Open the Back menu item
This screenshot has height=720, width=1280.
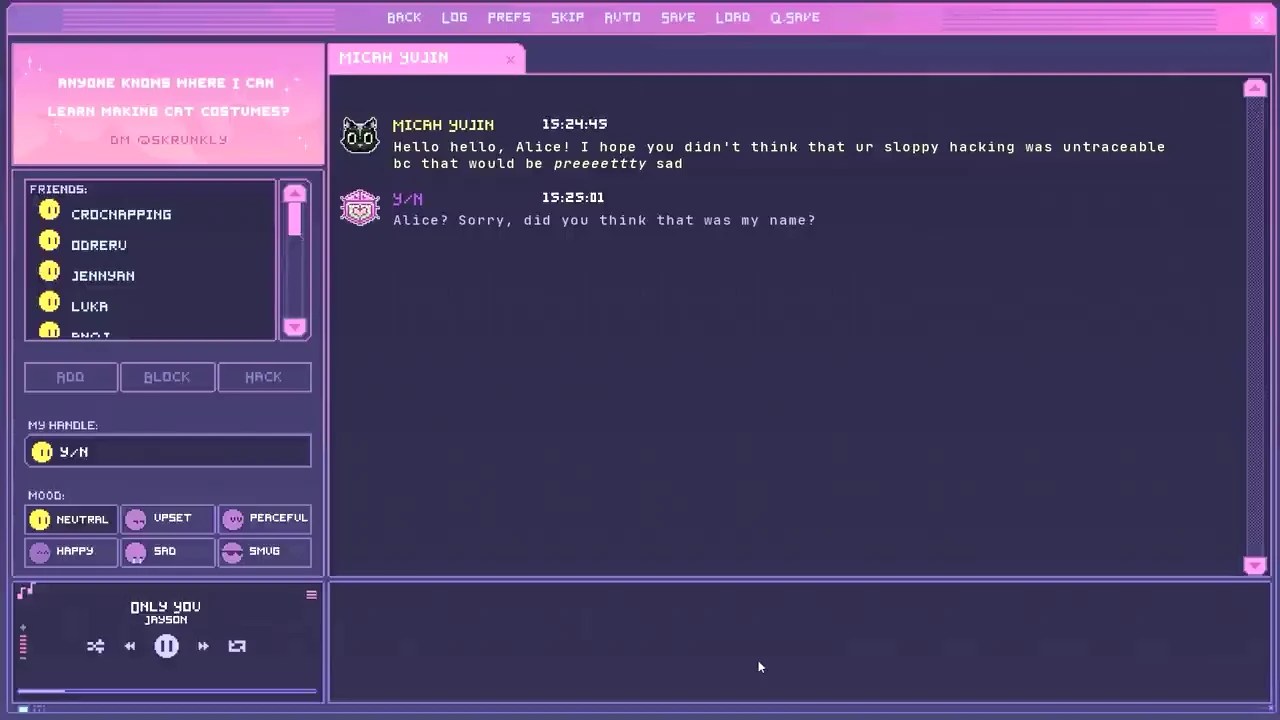[404, 17]
